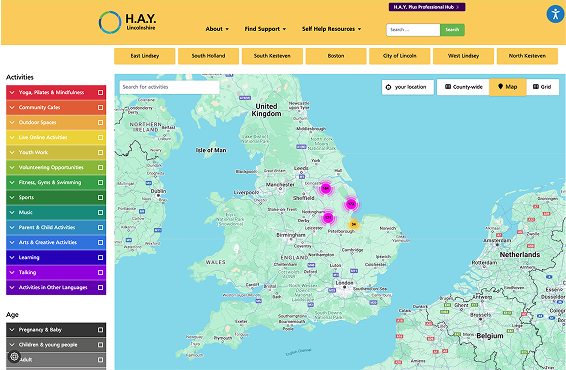
Task: Enable the Pregnancy & Baby age checkbox
Action: 100,330
